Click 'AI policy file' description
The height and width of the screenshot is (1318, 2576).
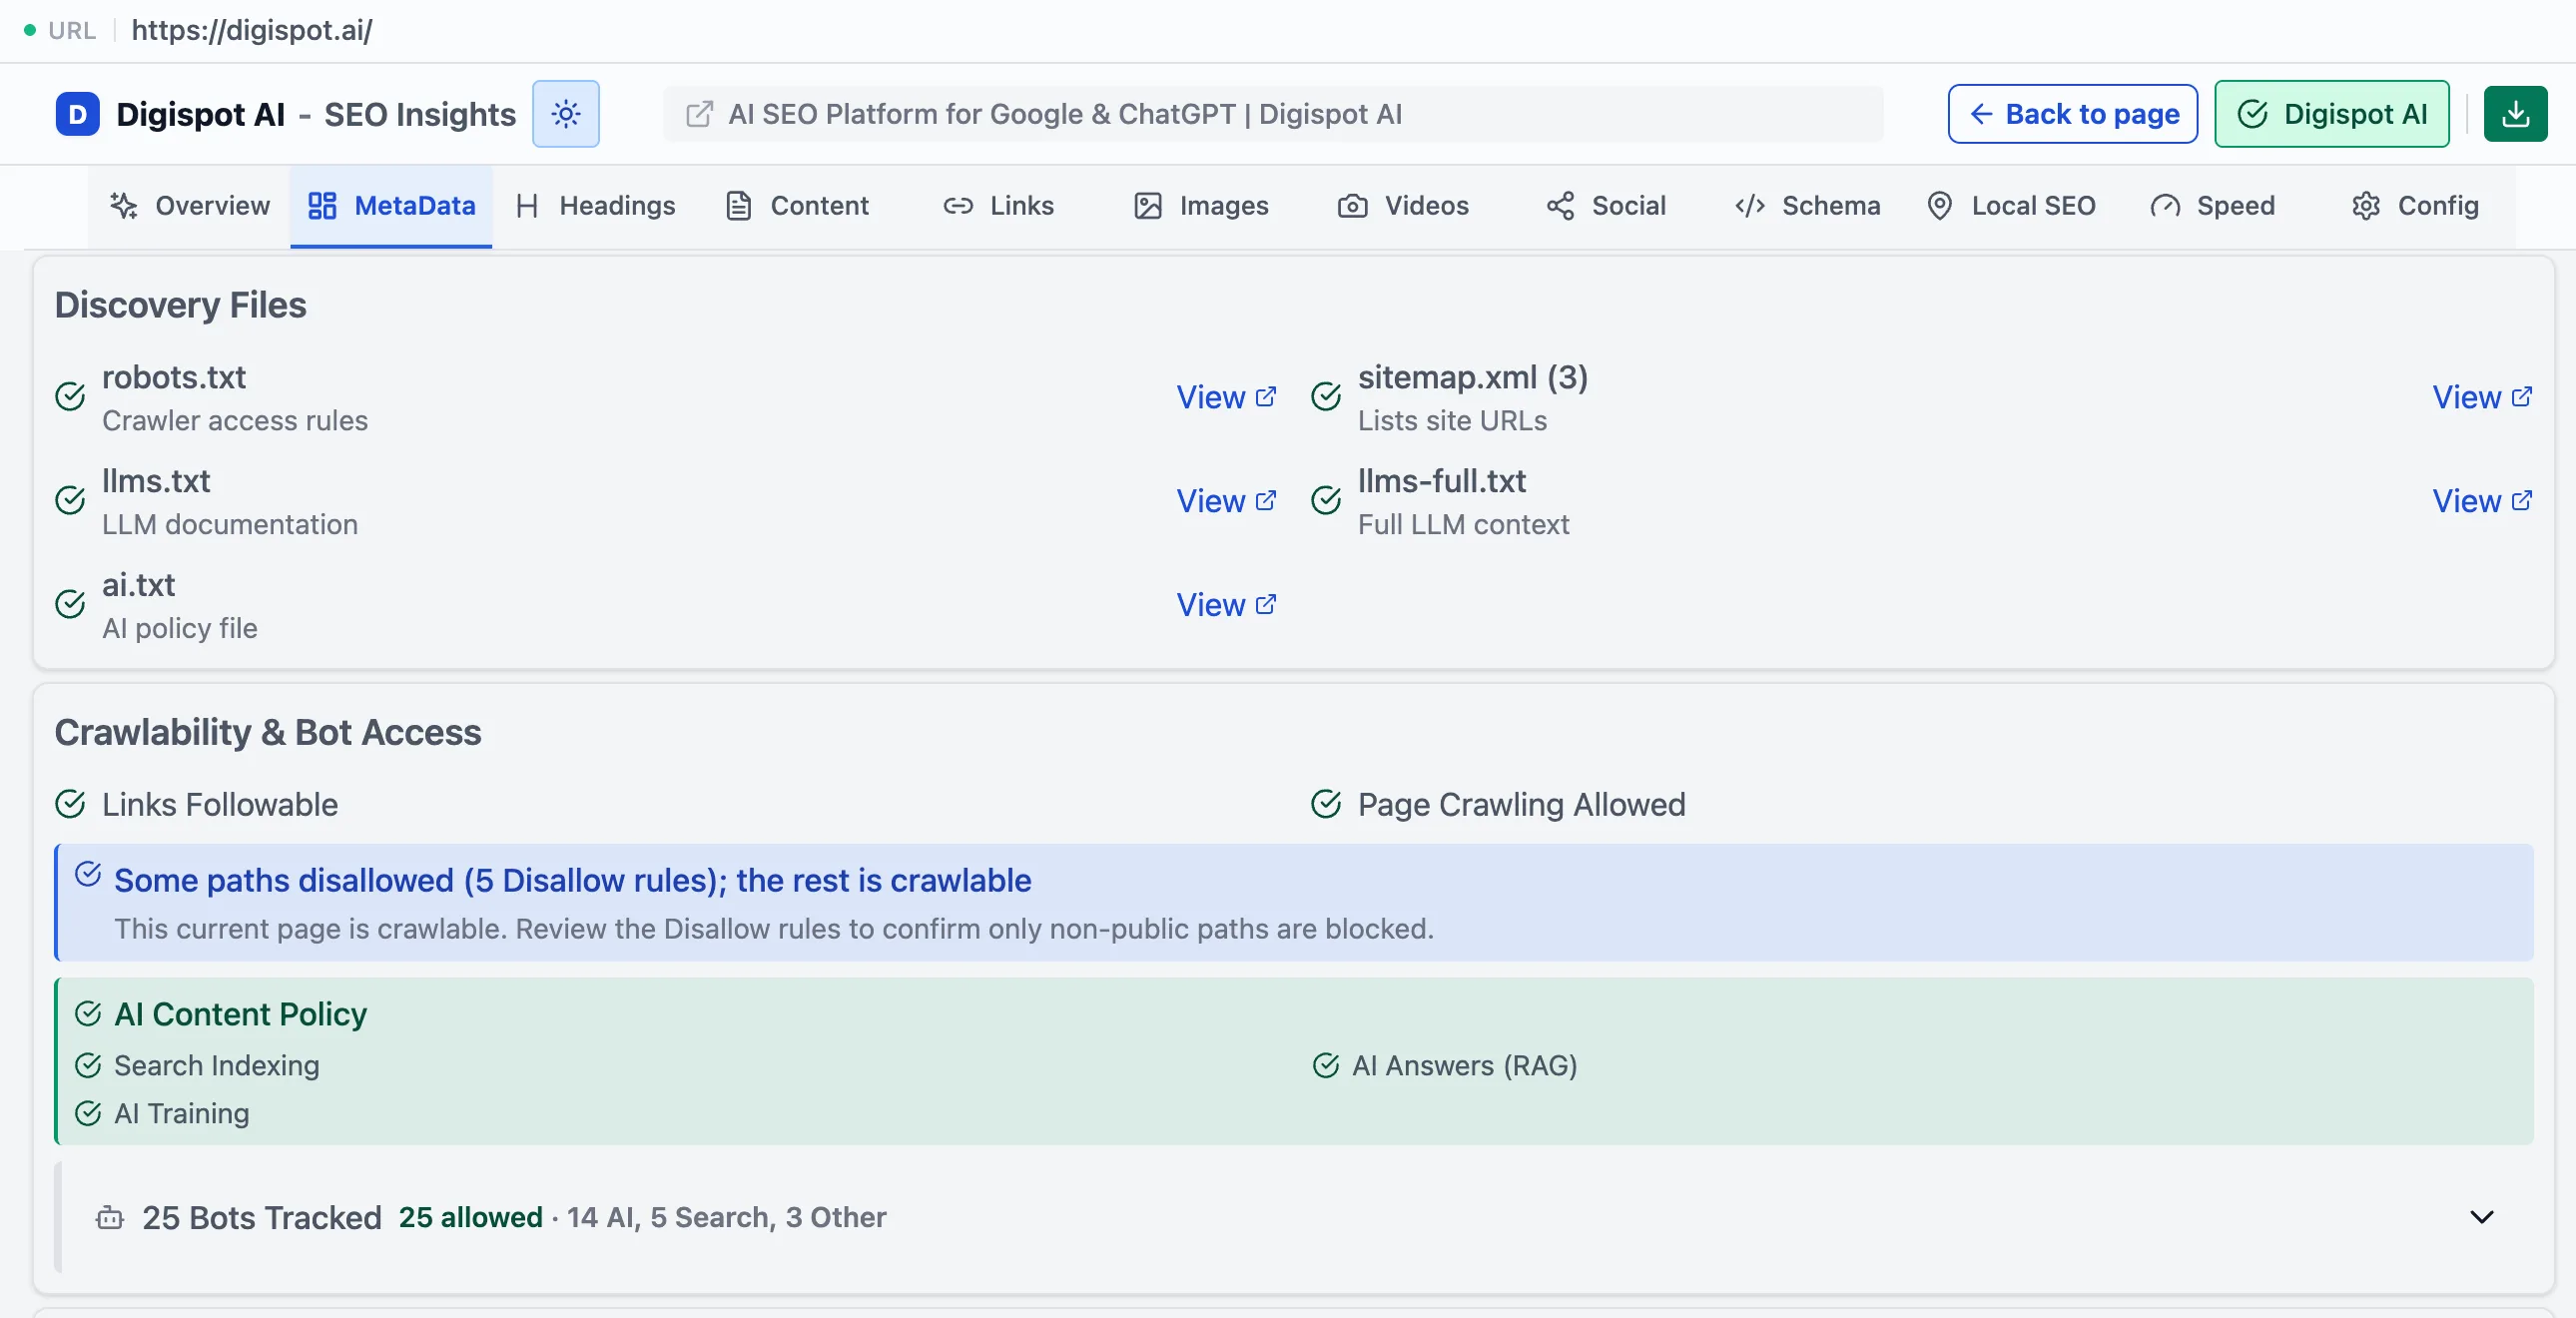pos(180,629)
